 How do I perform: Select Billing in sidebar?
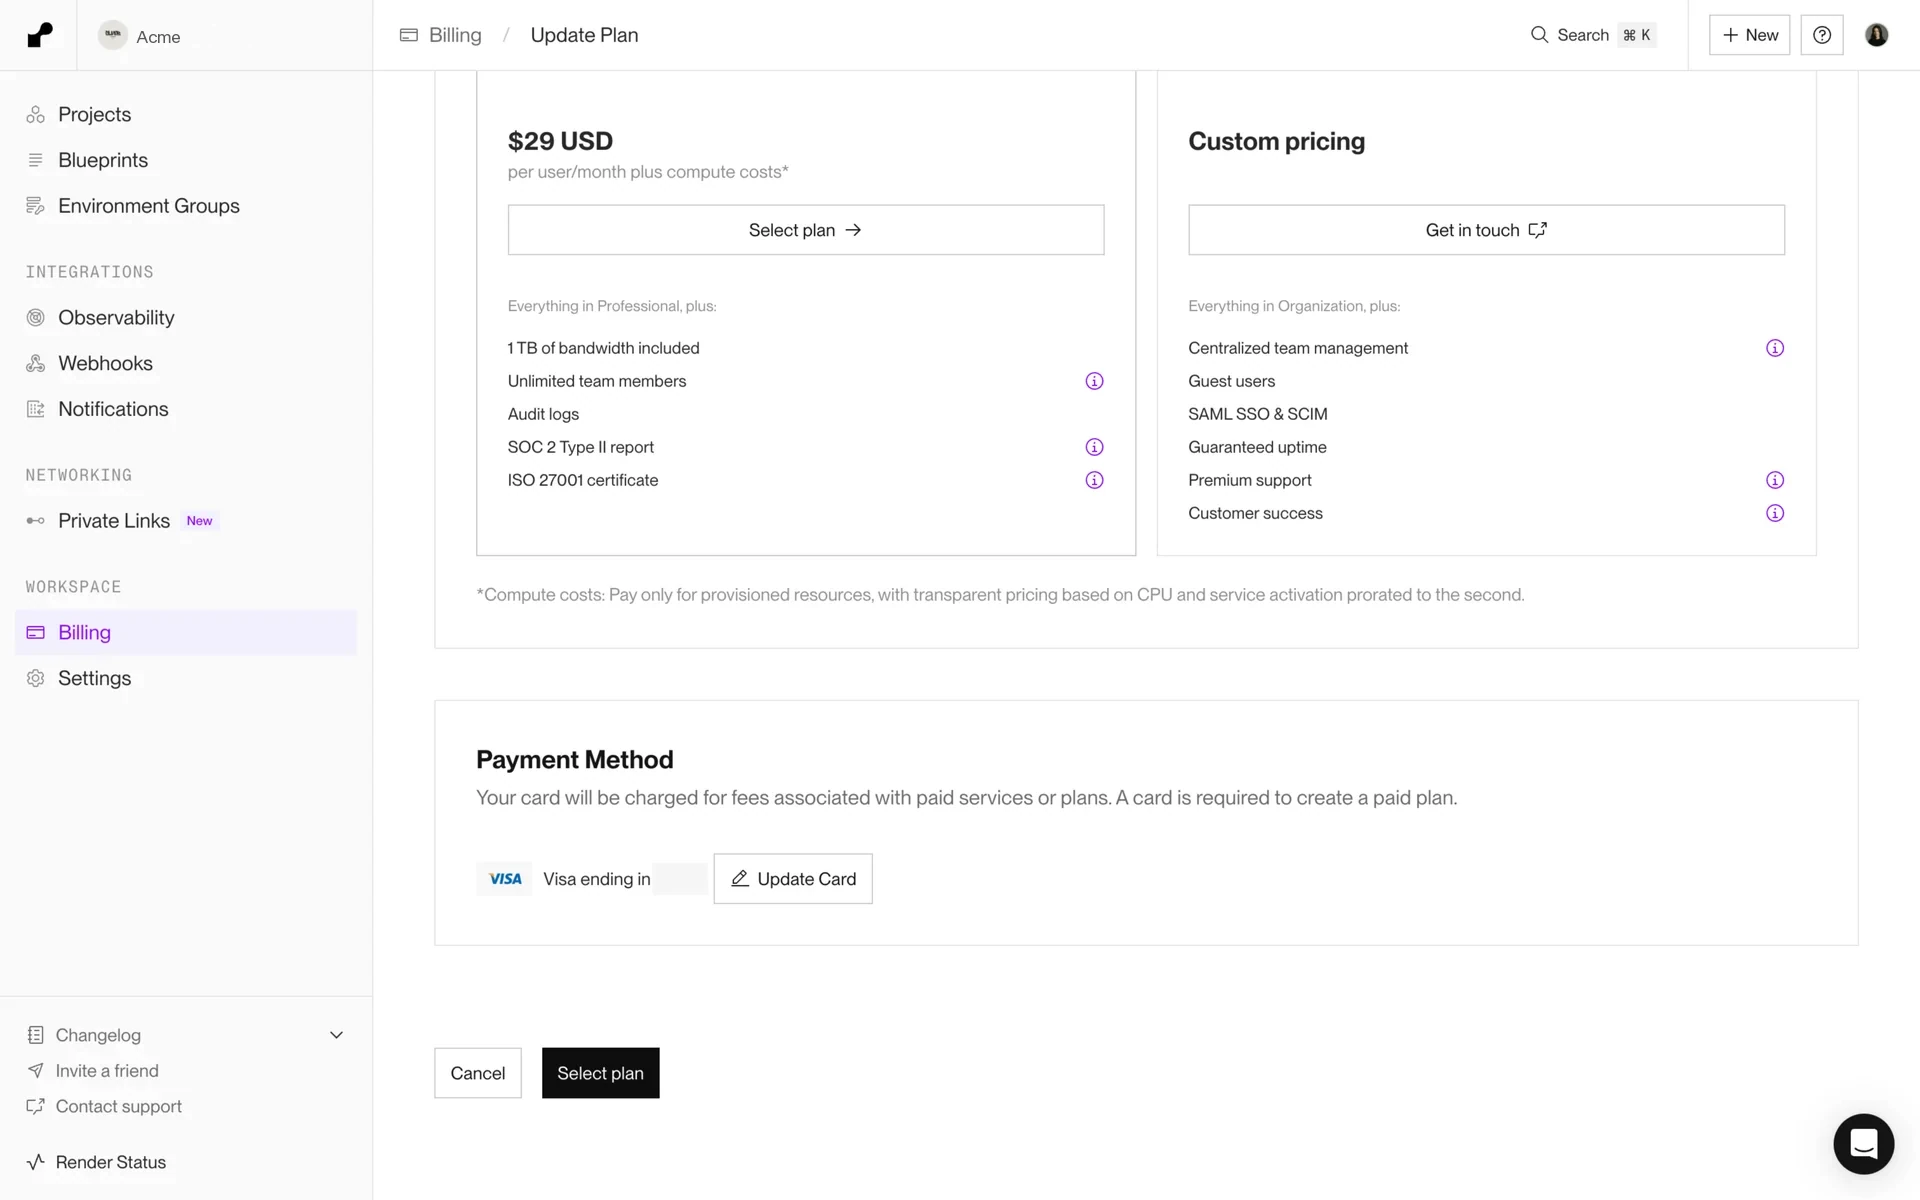(x=186, y=632)
